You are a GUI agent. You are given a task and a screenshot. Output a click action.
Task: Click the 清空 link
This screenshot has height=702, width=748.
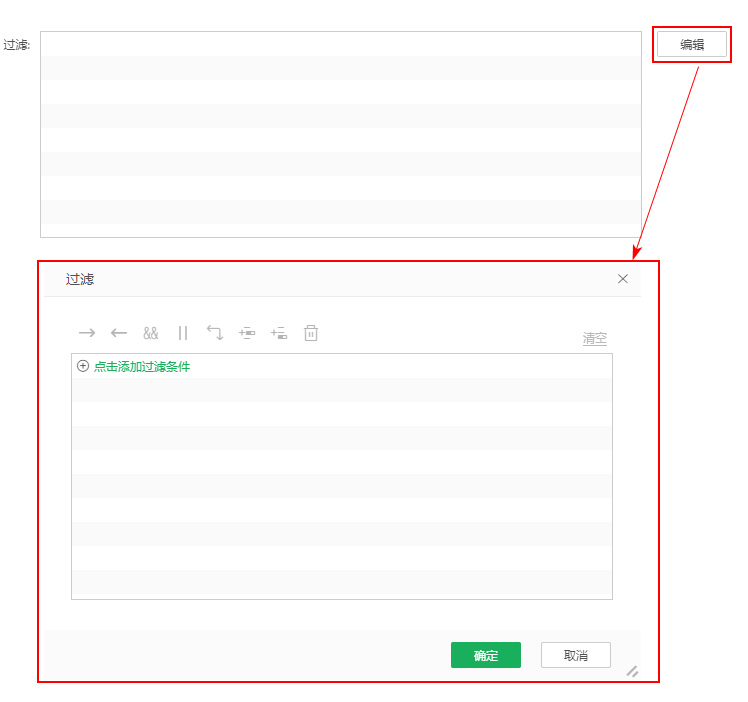click(594, 339)
